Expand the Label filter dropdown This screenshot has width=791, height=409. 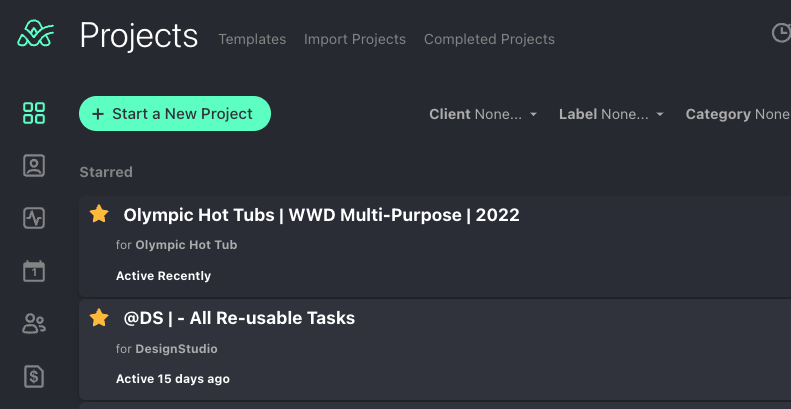611,114
